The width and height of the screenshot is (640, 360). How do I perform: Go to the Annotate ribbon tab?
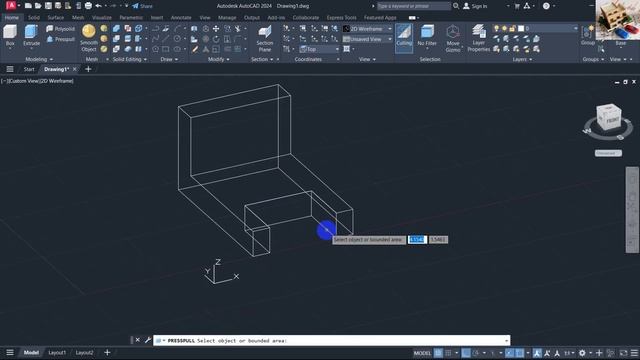[181, 18]
